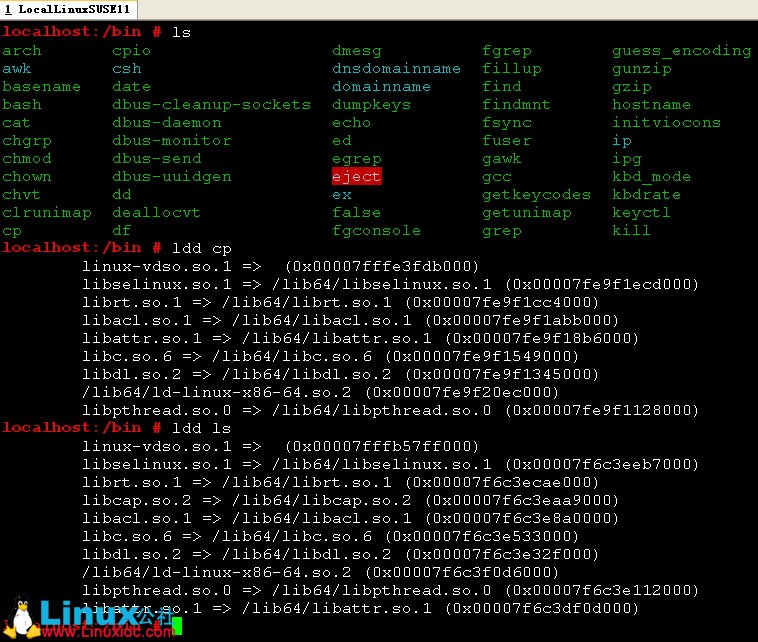Click the dbus-send entry
Viewport: 758px width, 642px height.
pyautogui.click(x=157, y=159)
